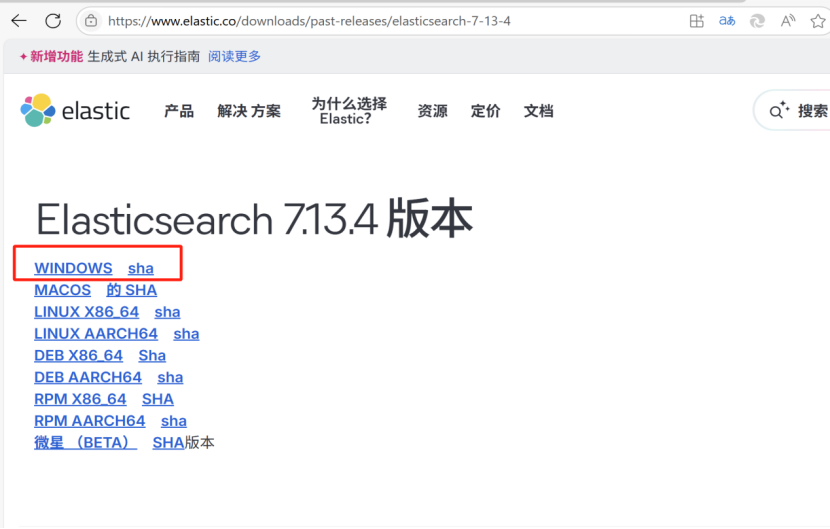Viewport: 830px width, 529px height.
Task: Download the WINDOWS package
Action: pyautogui.click(x=73, y=268)
